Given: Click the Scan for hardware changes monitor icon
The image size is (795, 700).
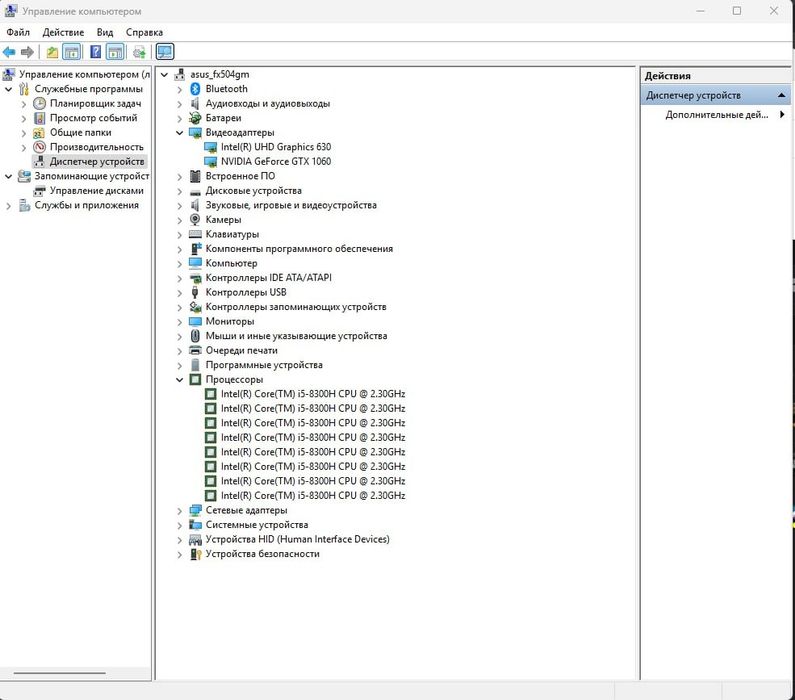Looking at the screenshot, I should (165, 52).
